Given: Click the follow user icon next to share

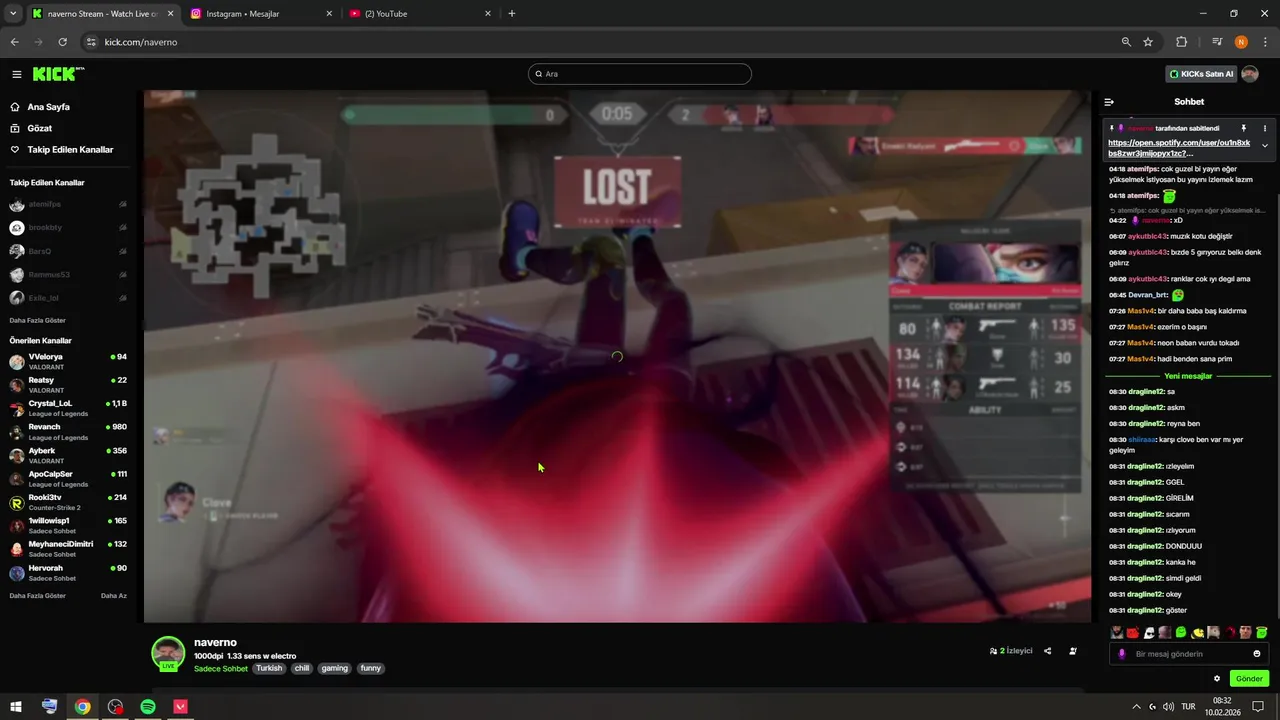Looking at the screenshot, I should (1073, 651).
